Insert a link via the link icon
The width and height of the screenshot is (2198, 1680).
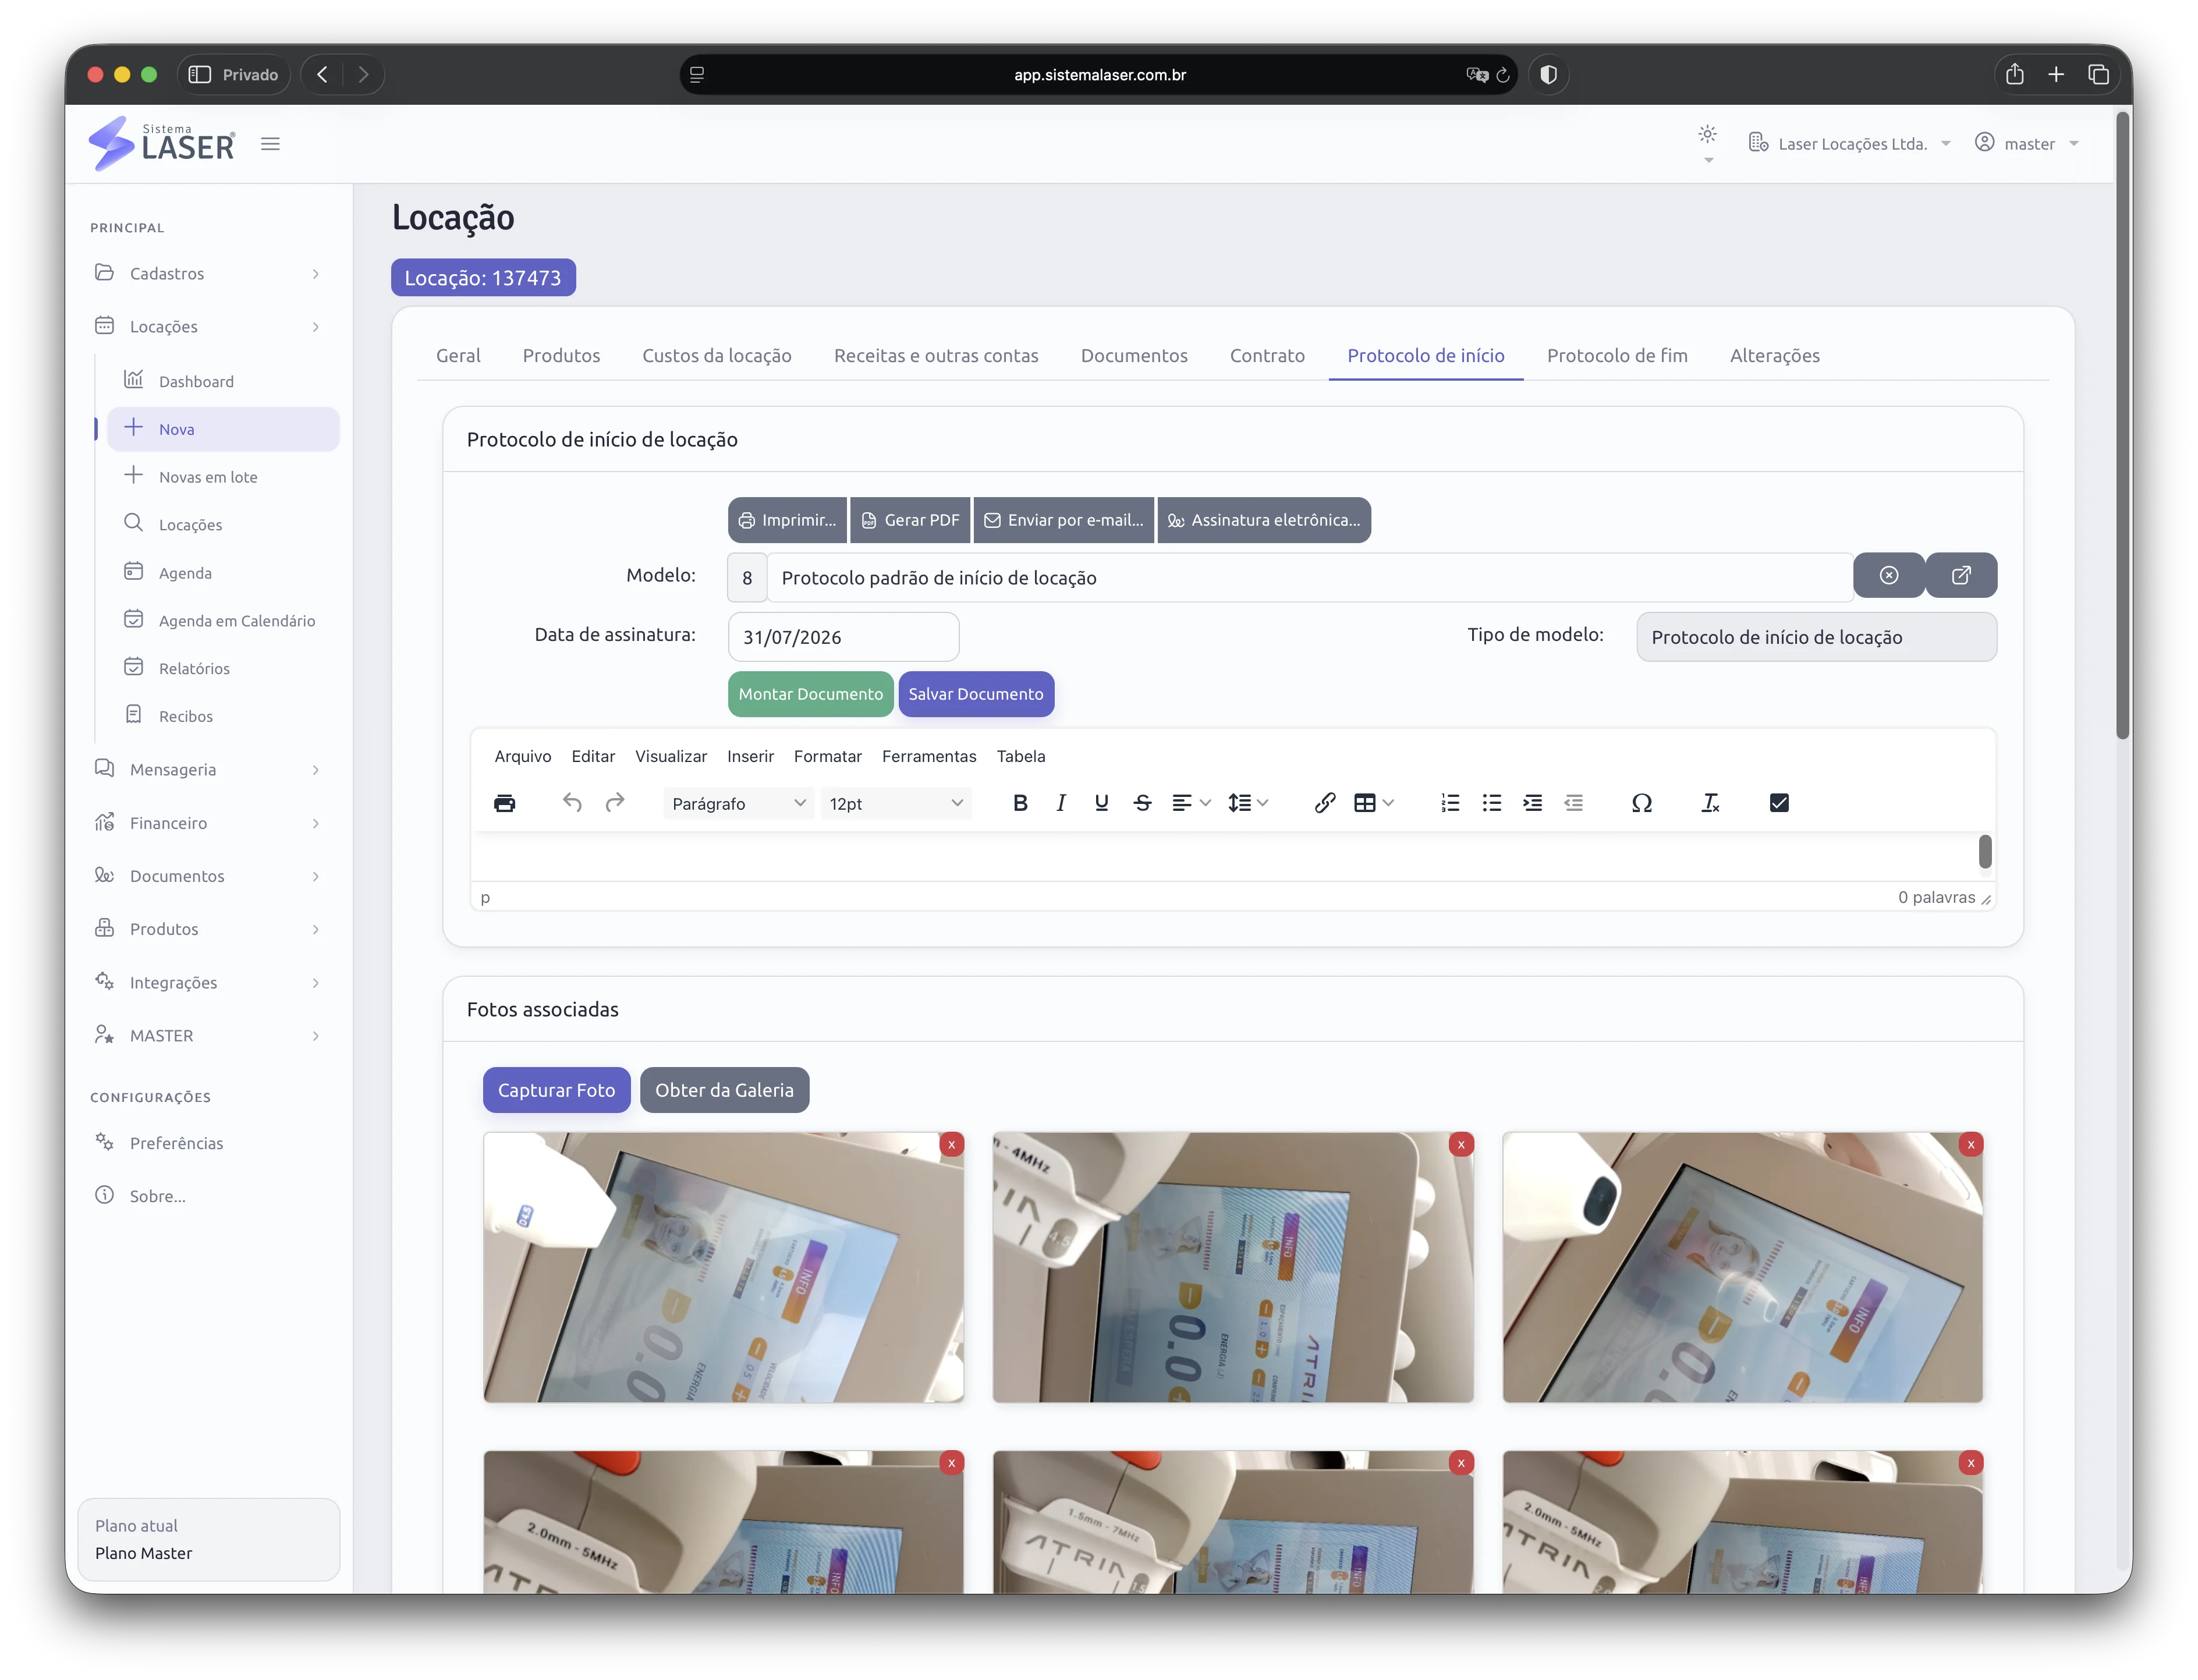pos(1325,803)
